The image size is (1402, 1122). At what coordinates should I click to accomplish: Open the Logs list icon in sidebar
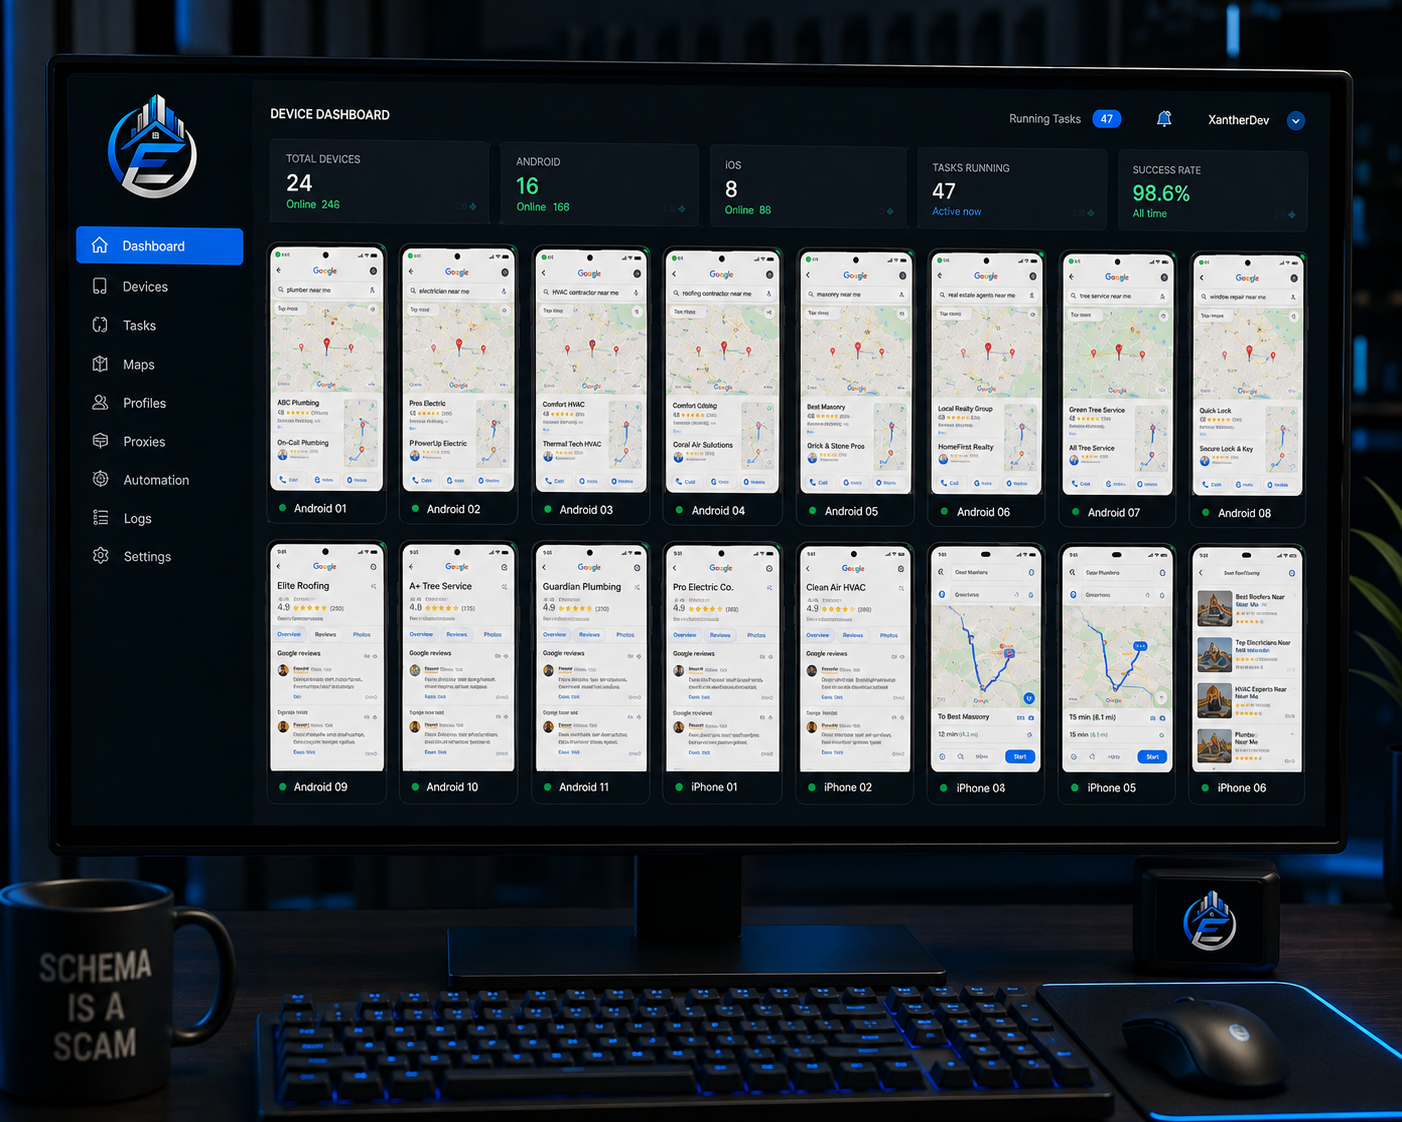(x=100, y=518)
